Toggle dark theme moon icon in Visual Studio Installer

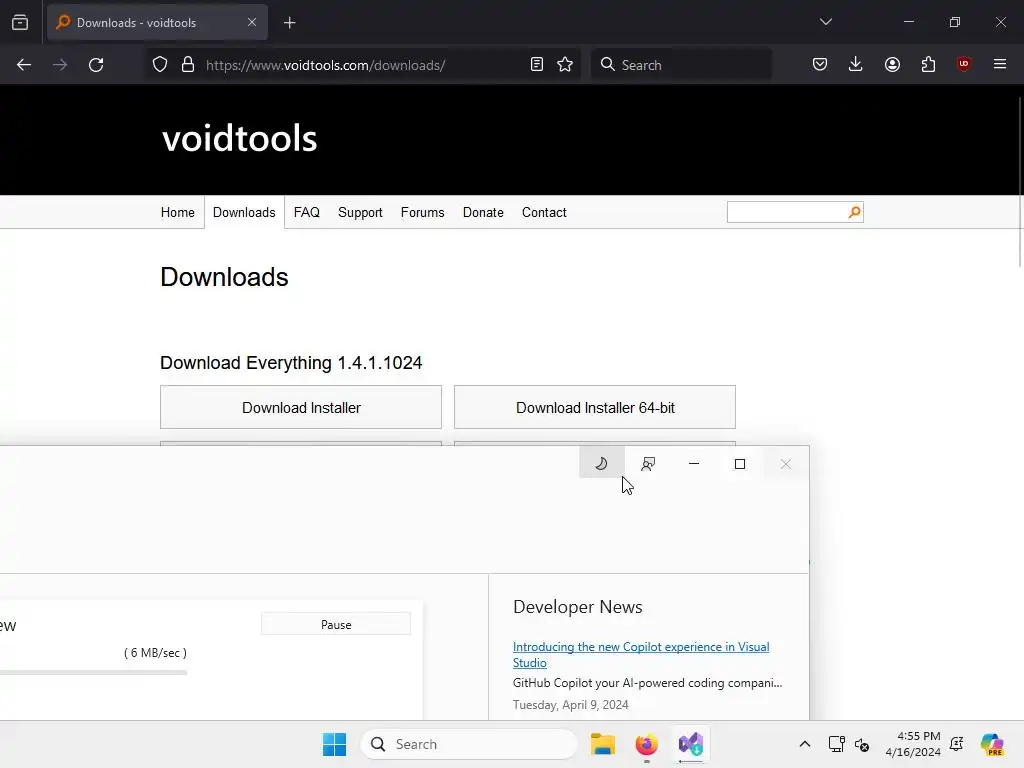[x=601, y=464]
